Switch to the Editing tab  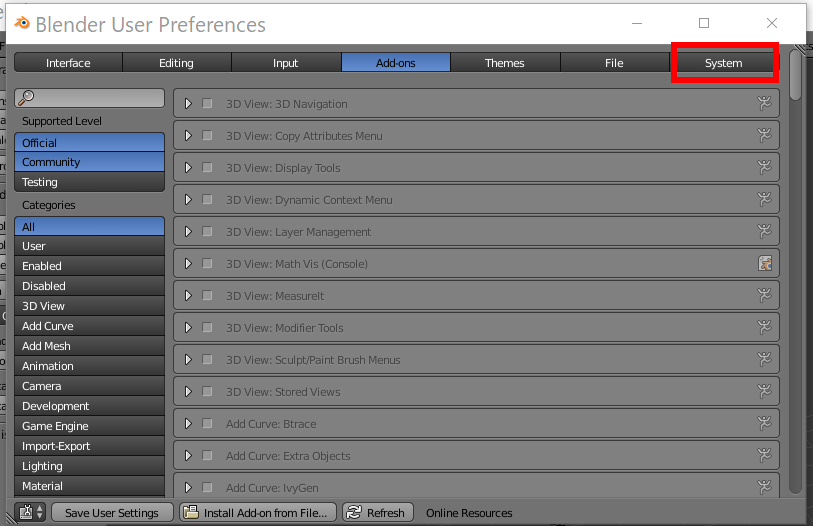(x=177, y=63)
